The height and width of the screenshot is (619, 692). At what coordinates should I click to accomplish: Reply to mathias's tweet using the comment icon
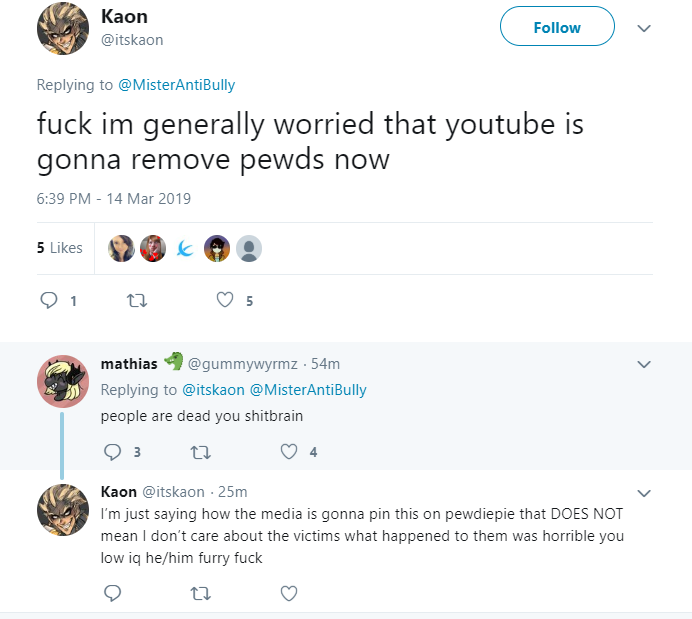tap(112, 452)
